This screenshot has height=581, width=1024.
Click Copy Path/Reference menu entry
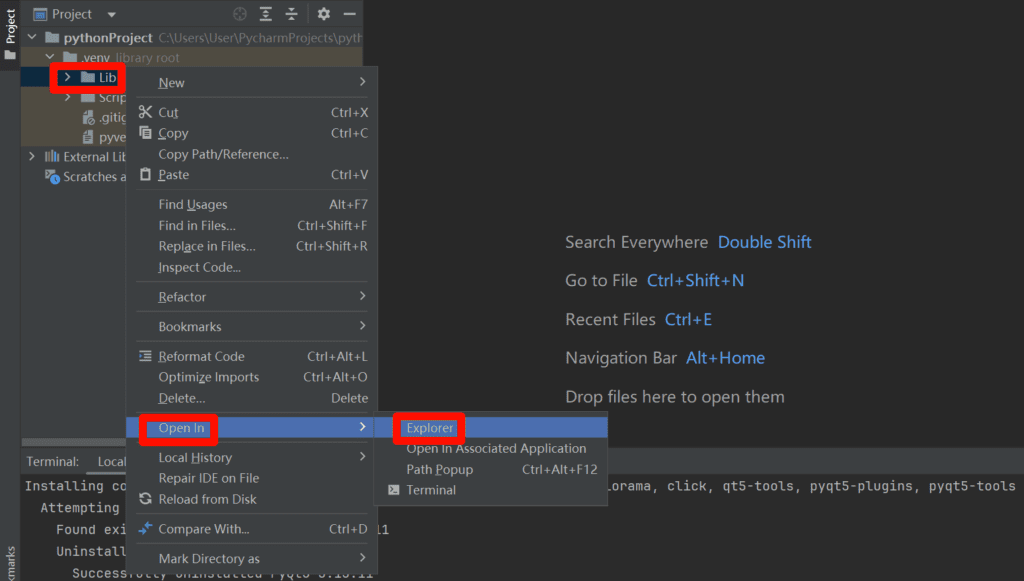[223, 154]
